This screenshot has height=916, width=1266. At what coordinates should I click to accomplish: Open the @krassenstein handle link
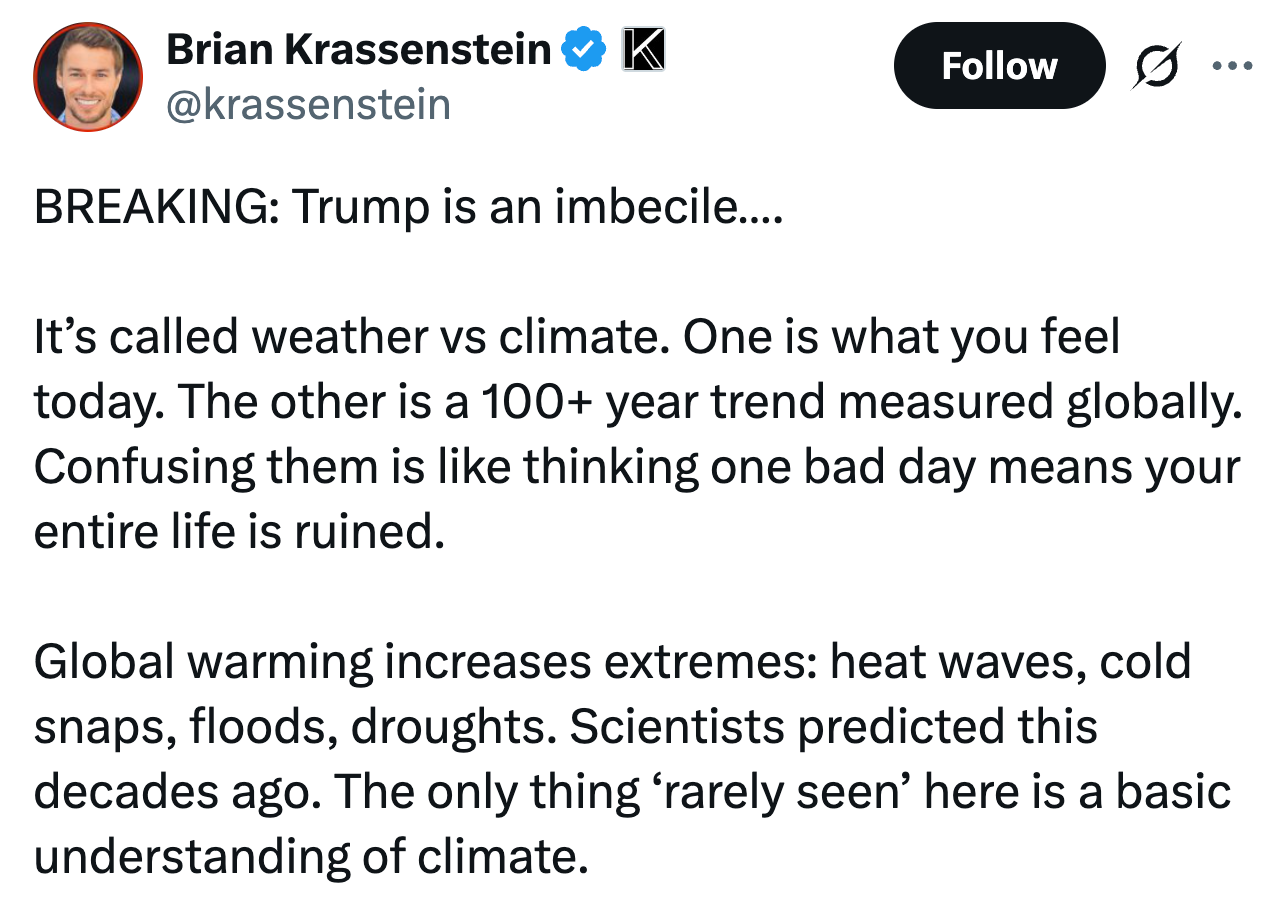[x=308, y=104]
